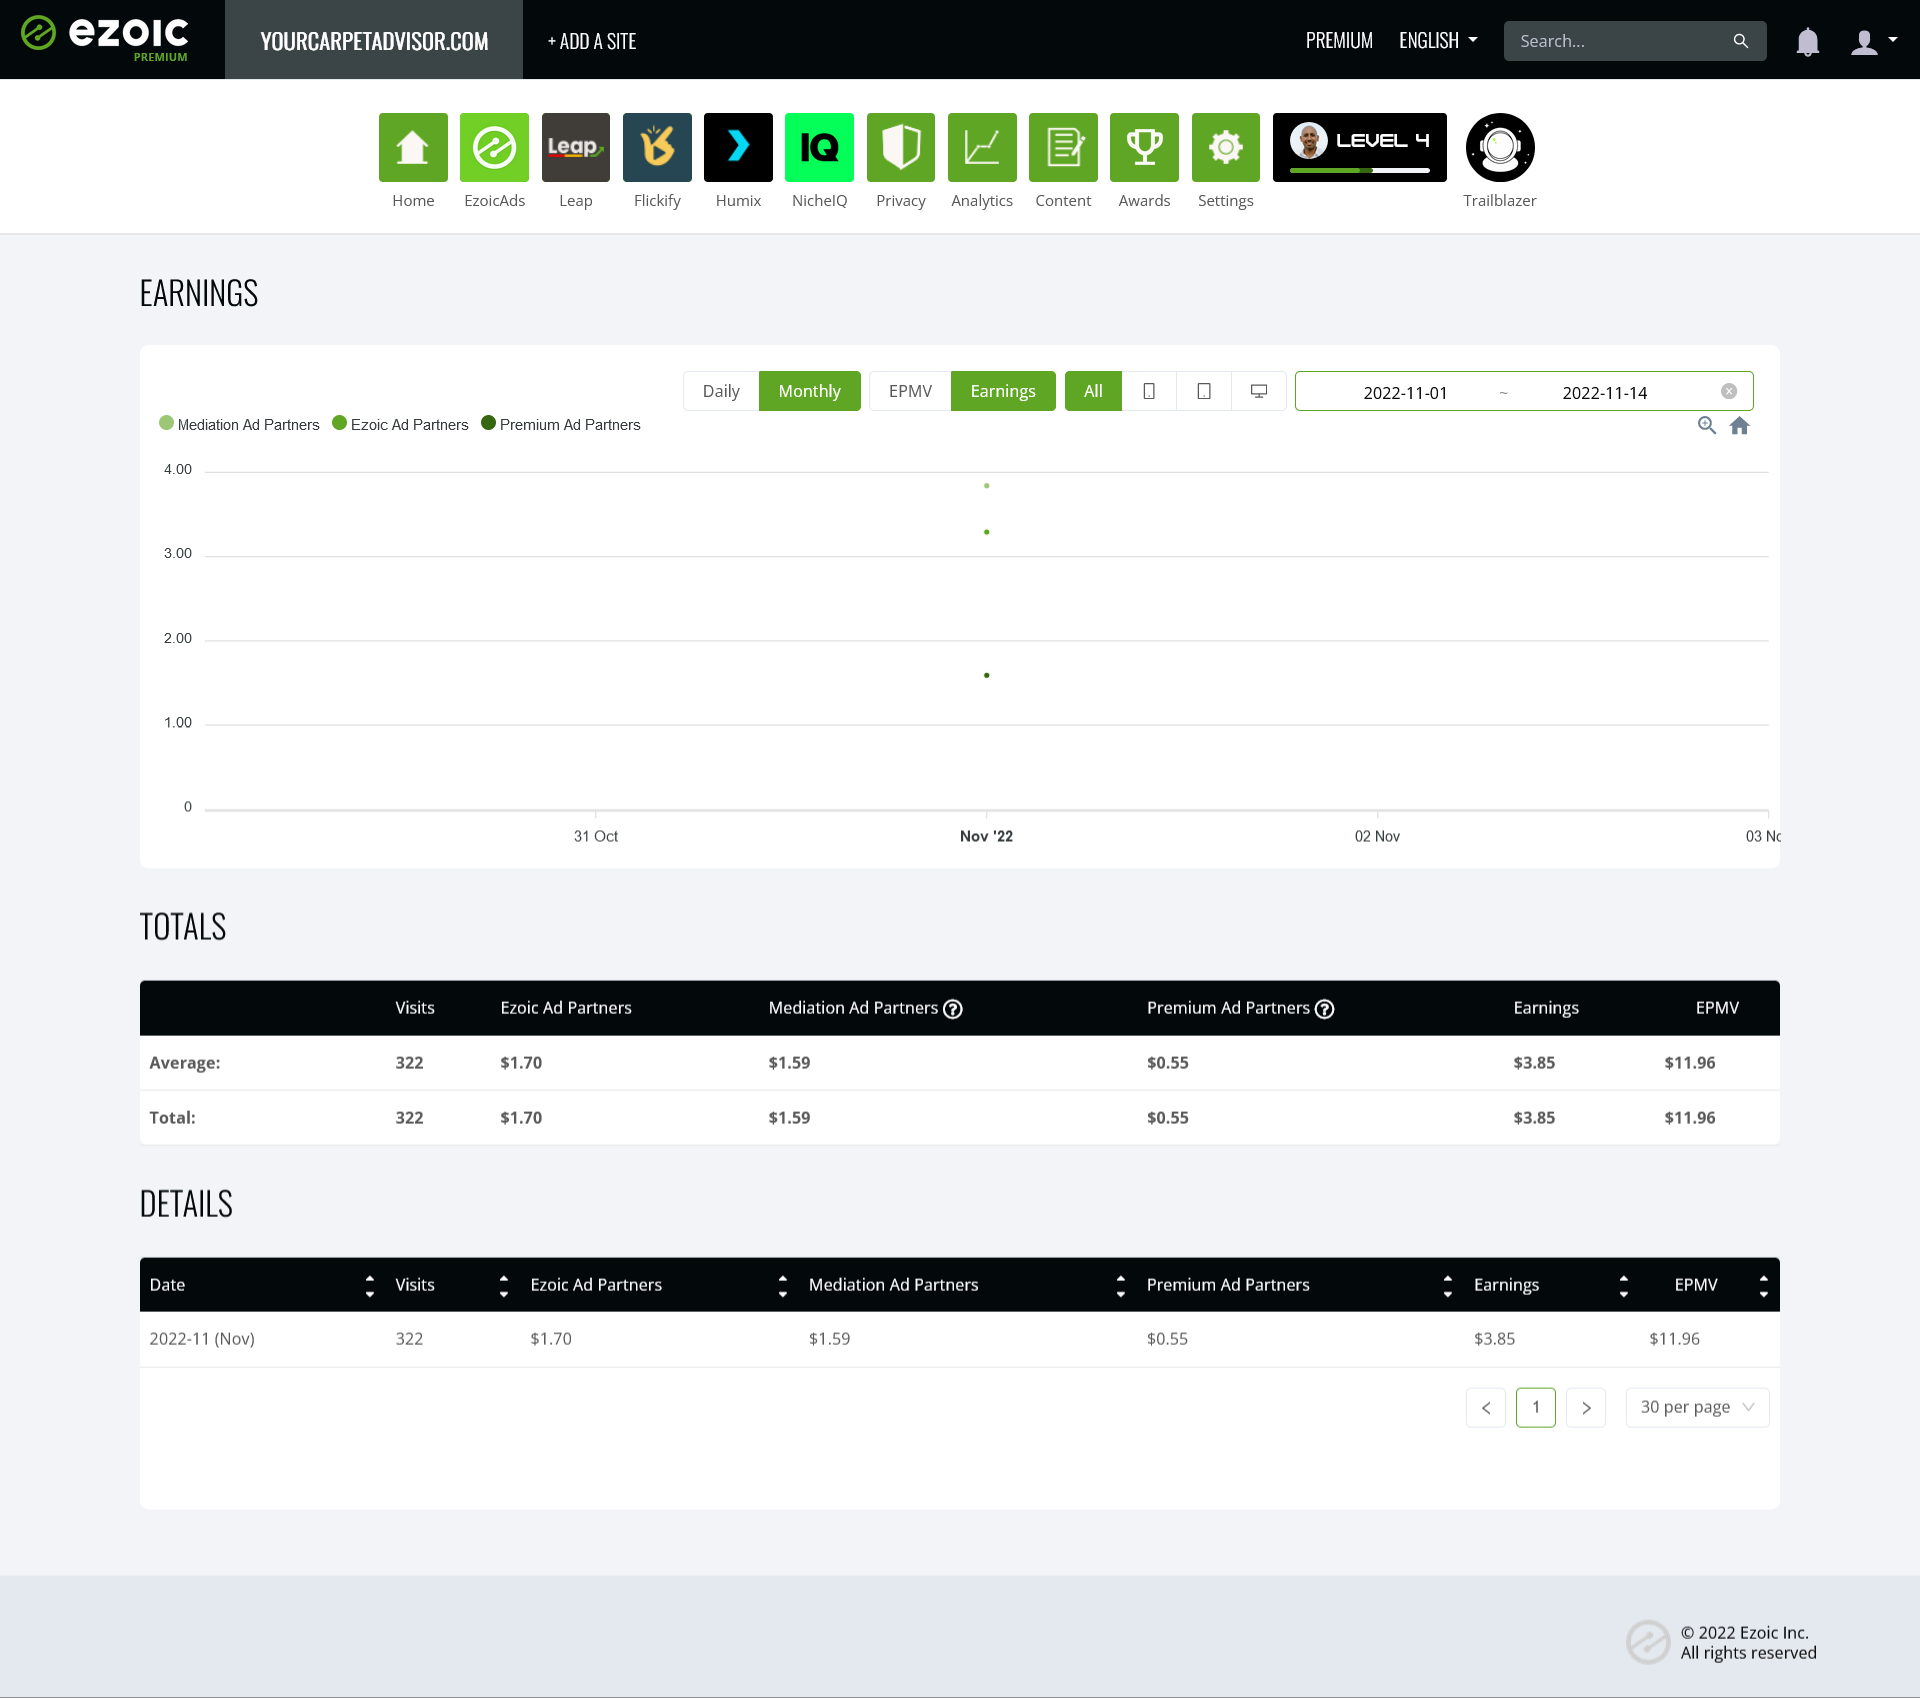Go to next results page
Viewport: 1920px width, 1698px height.
click(x=1586, y=1407)
